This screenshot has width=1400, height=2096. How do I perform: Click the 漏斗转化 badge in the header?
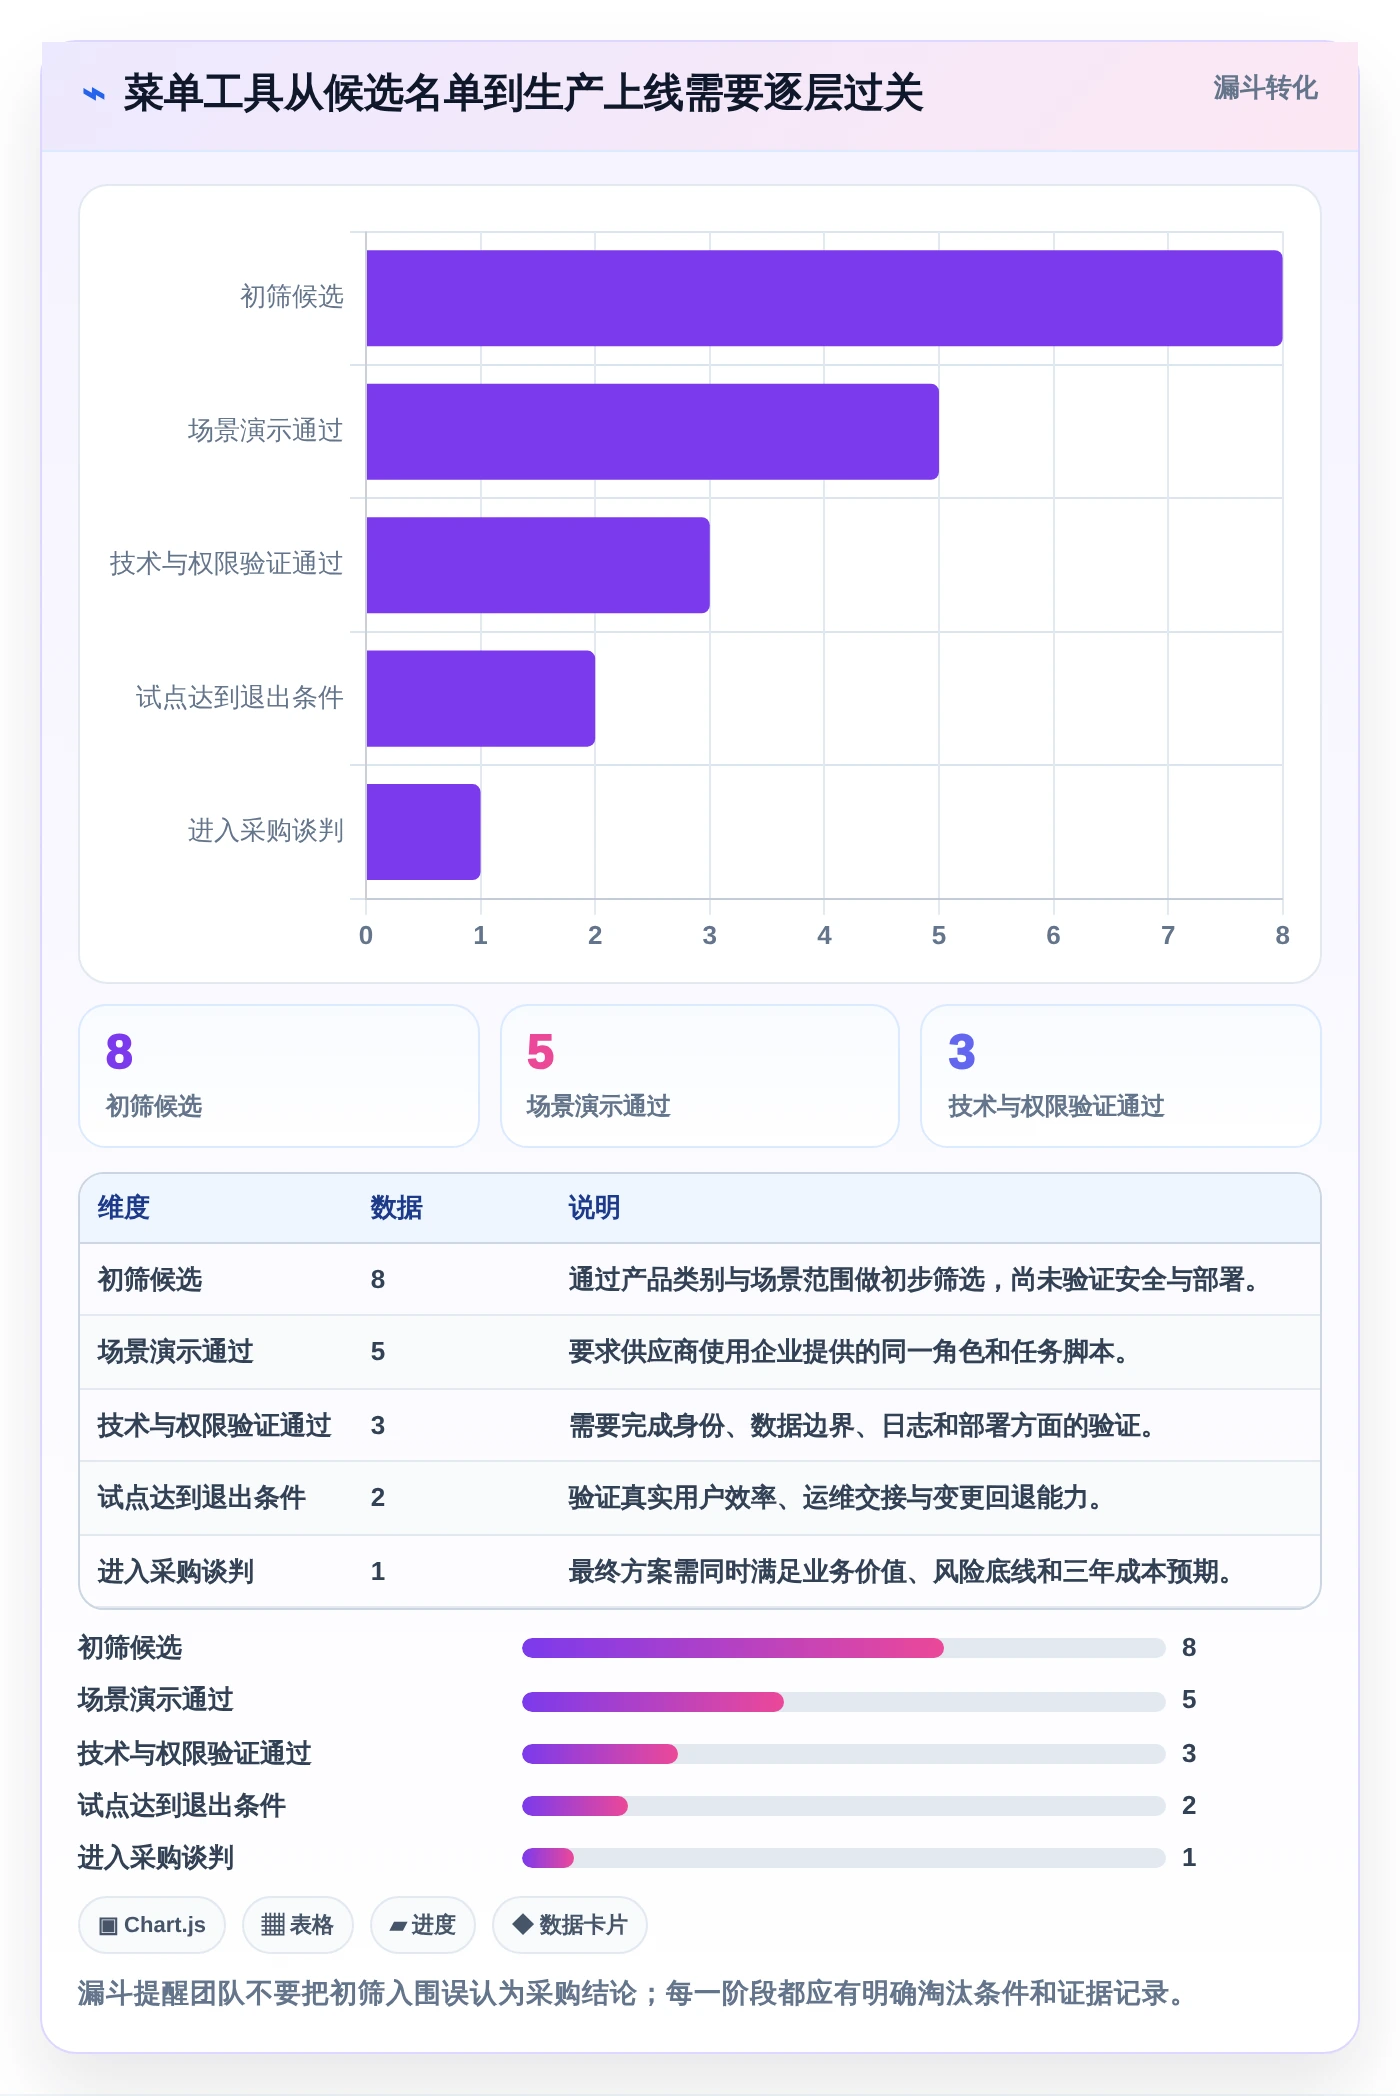pos(1265,88)
